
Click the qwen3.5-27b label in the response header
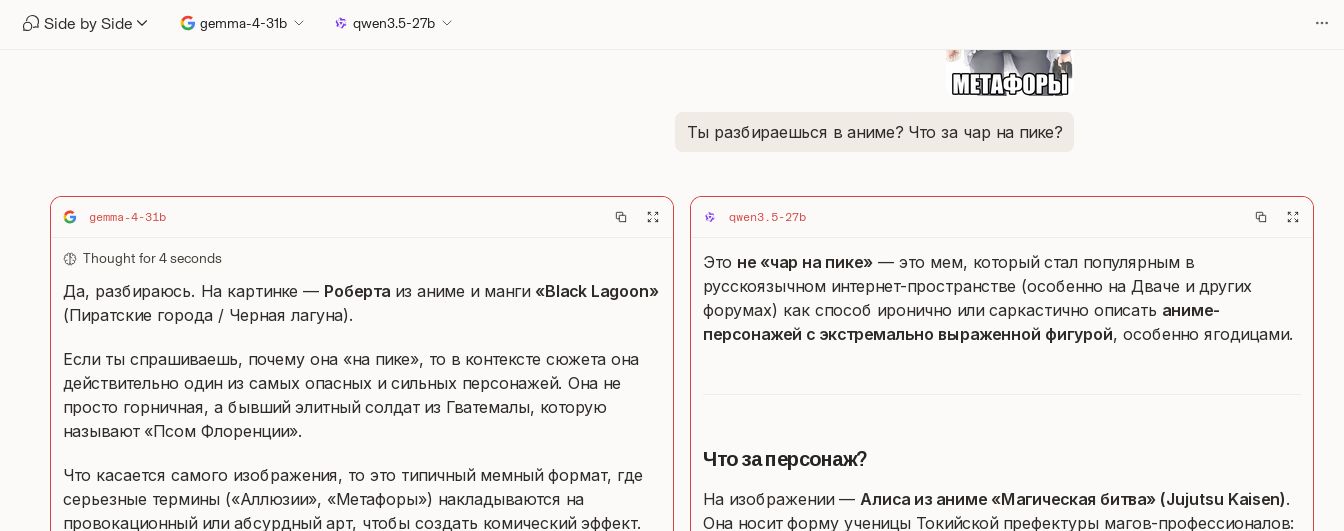767,217
